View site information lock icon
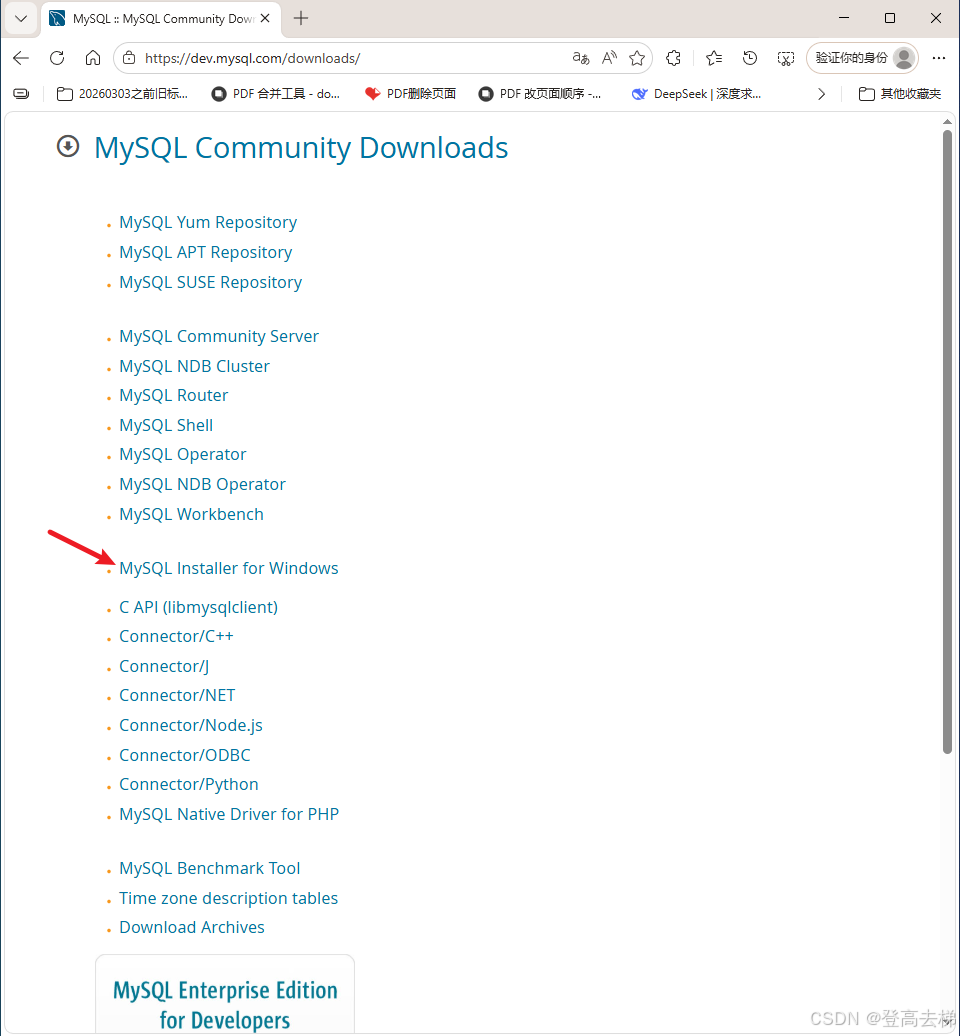This screenshot has width=960, height=1036. click(129, 58)
